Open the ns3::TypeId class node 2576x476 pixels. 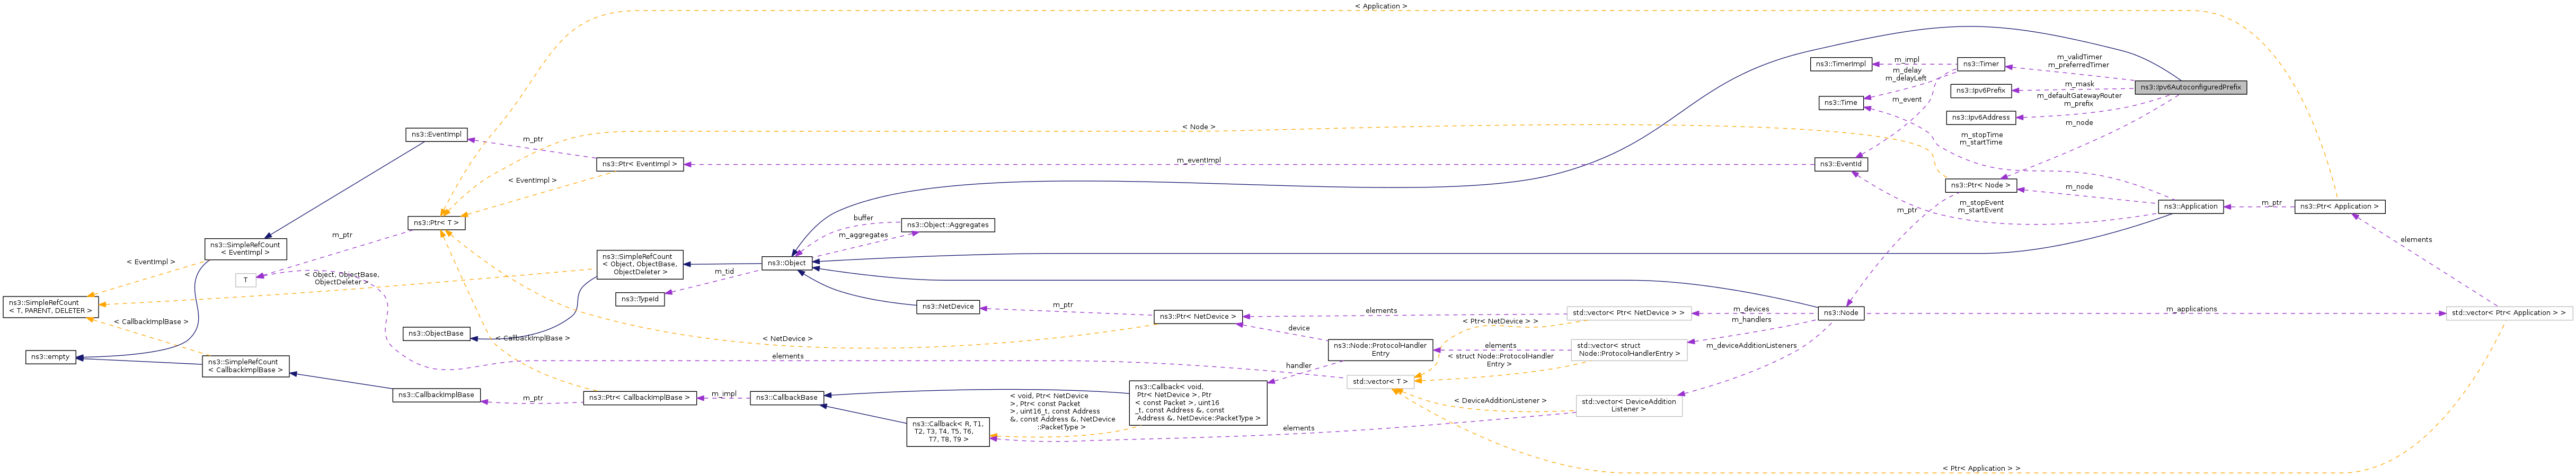[x=640, y=299]
